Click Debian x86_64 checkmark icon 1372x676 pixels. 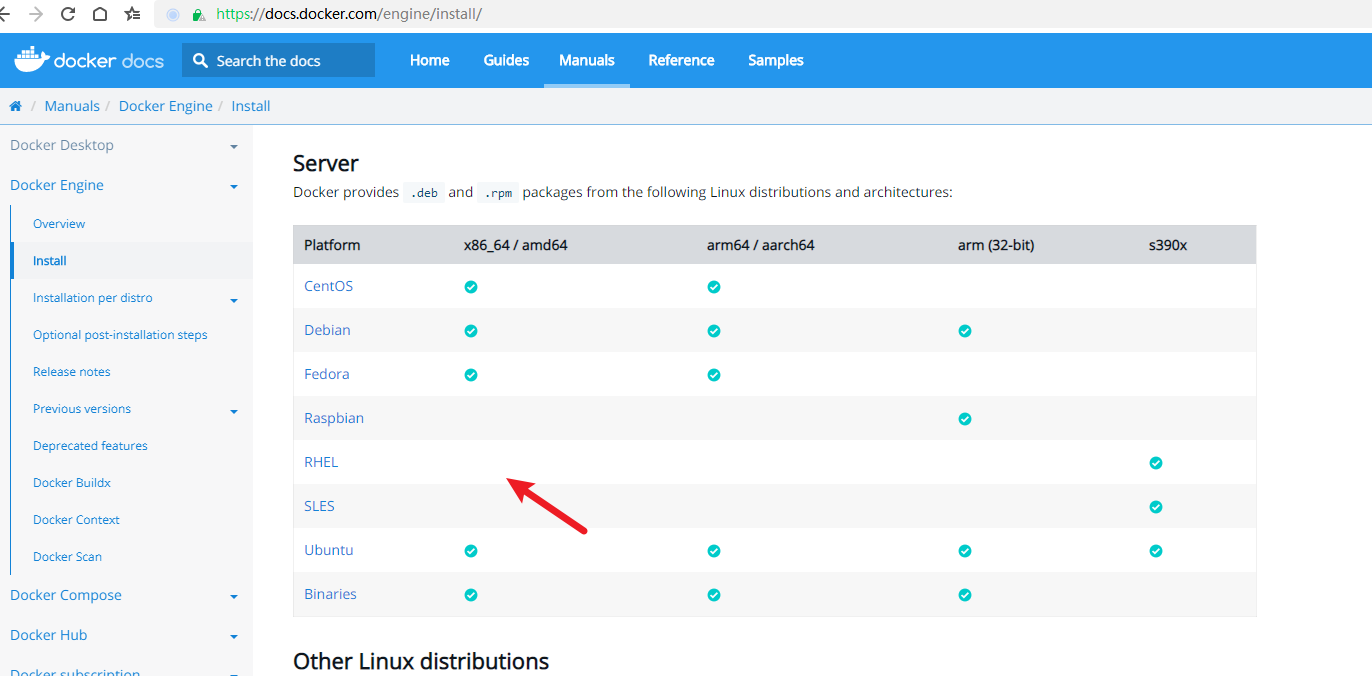point(471,331)
